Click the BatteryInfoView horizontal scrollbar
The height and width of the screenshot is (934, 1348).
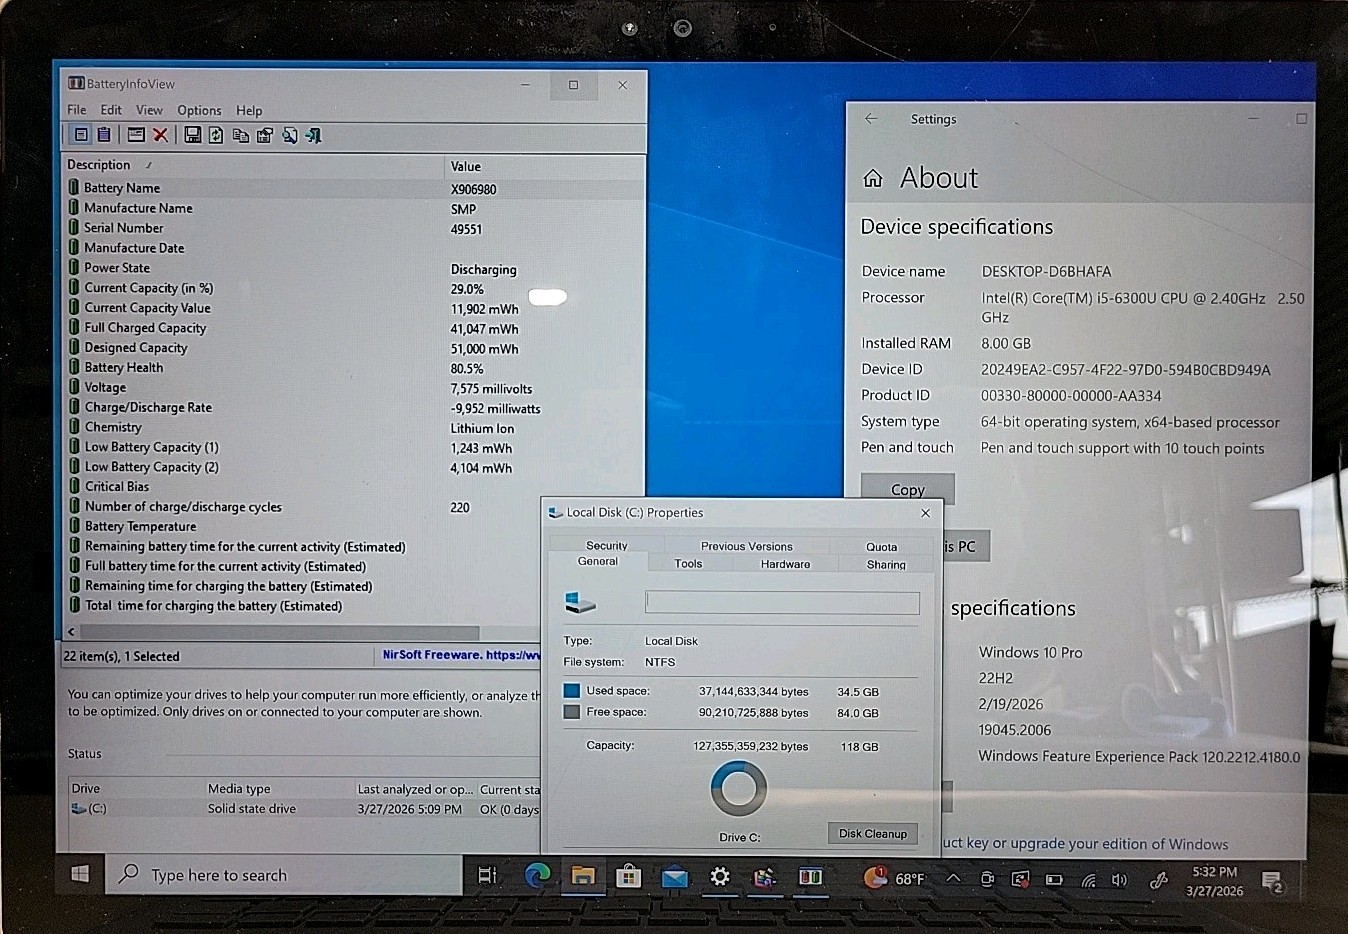point(279,632)
